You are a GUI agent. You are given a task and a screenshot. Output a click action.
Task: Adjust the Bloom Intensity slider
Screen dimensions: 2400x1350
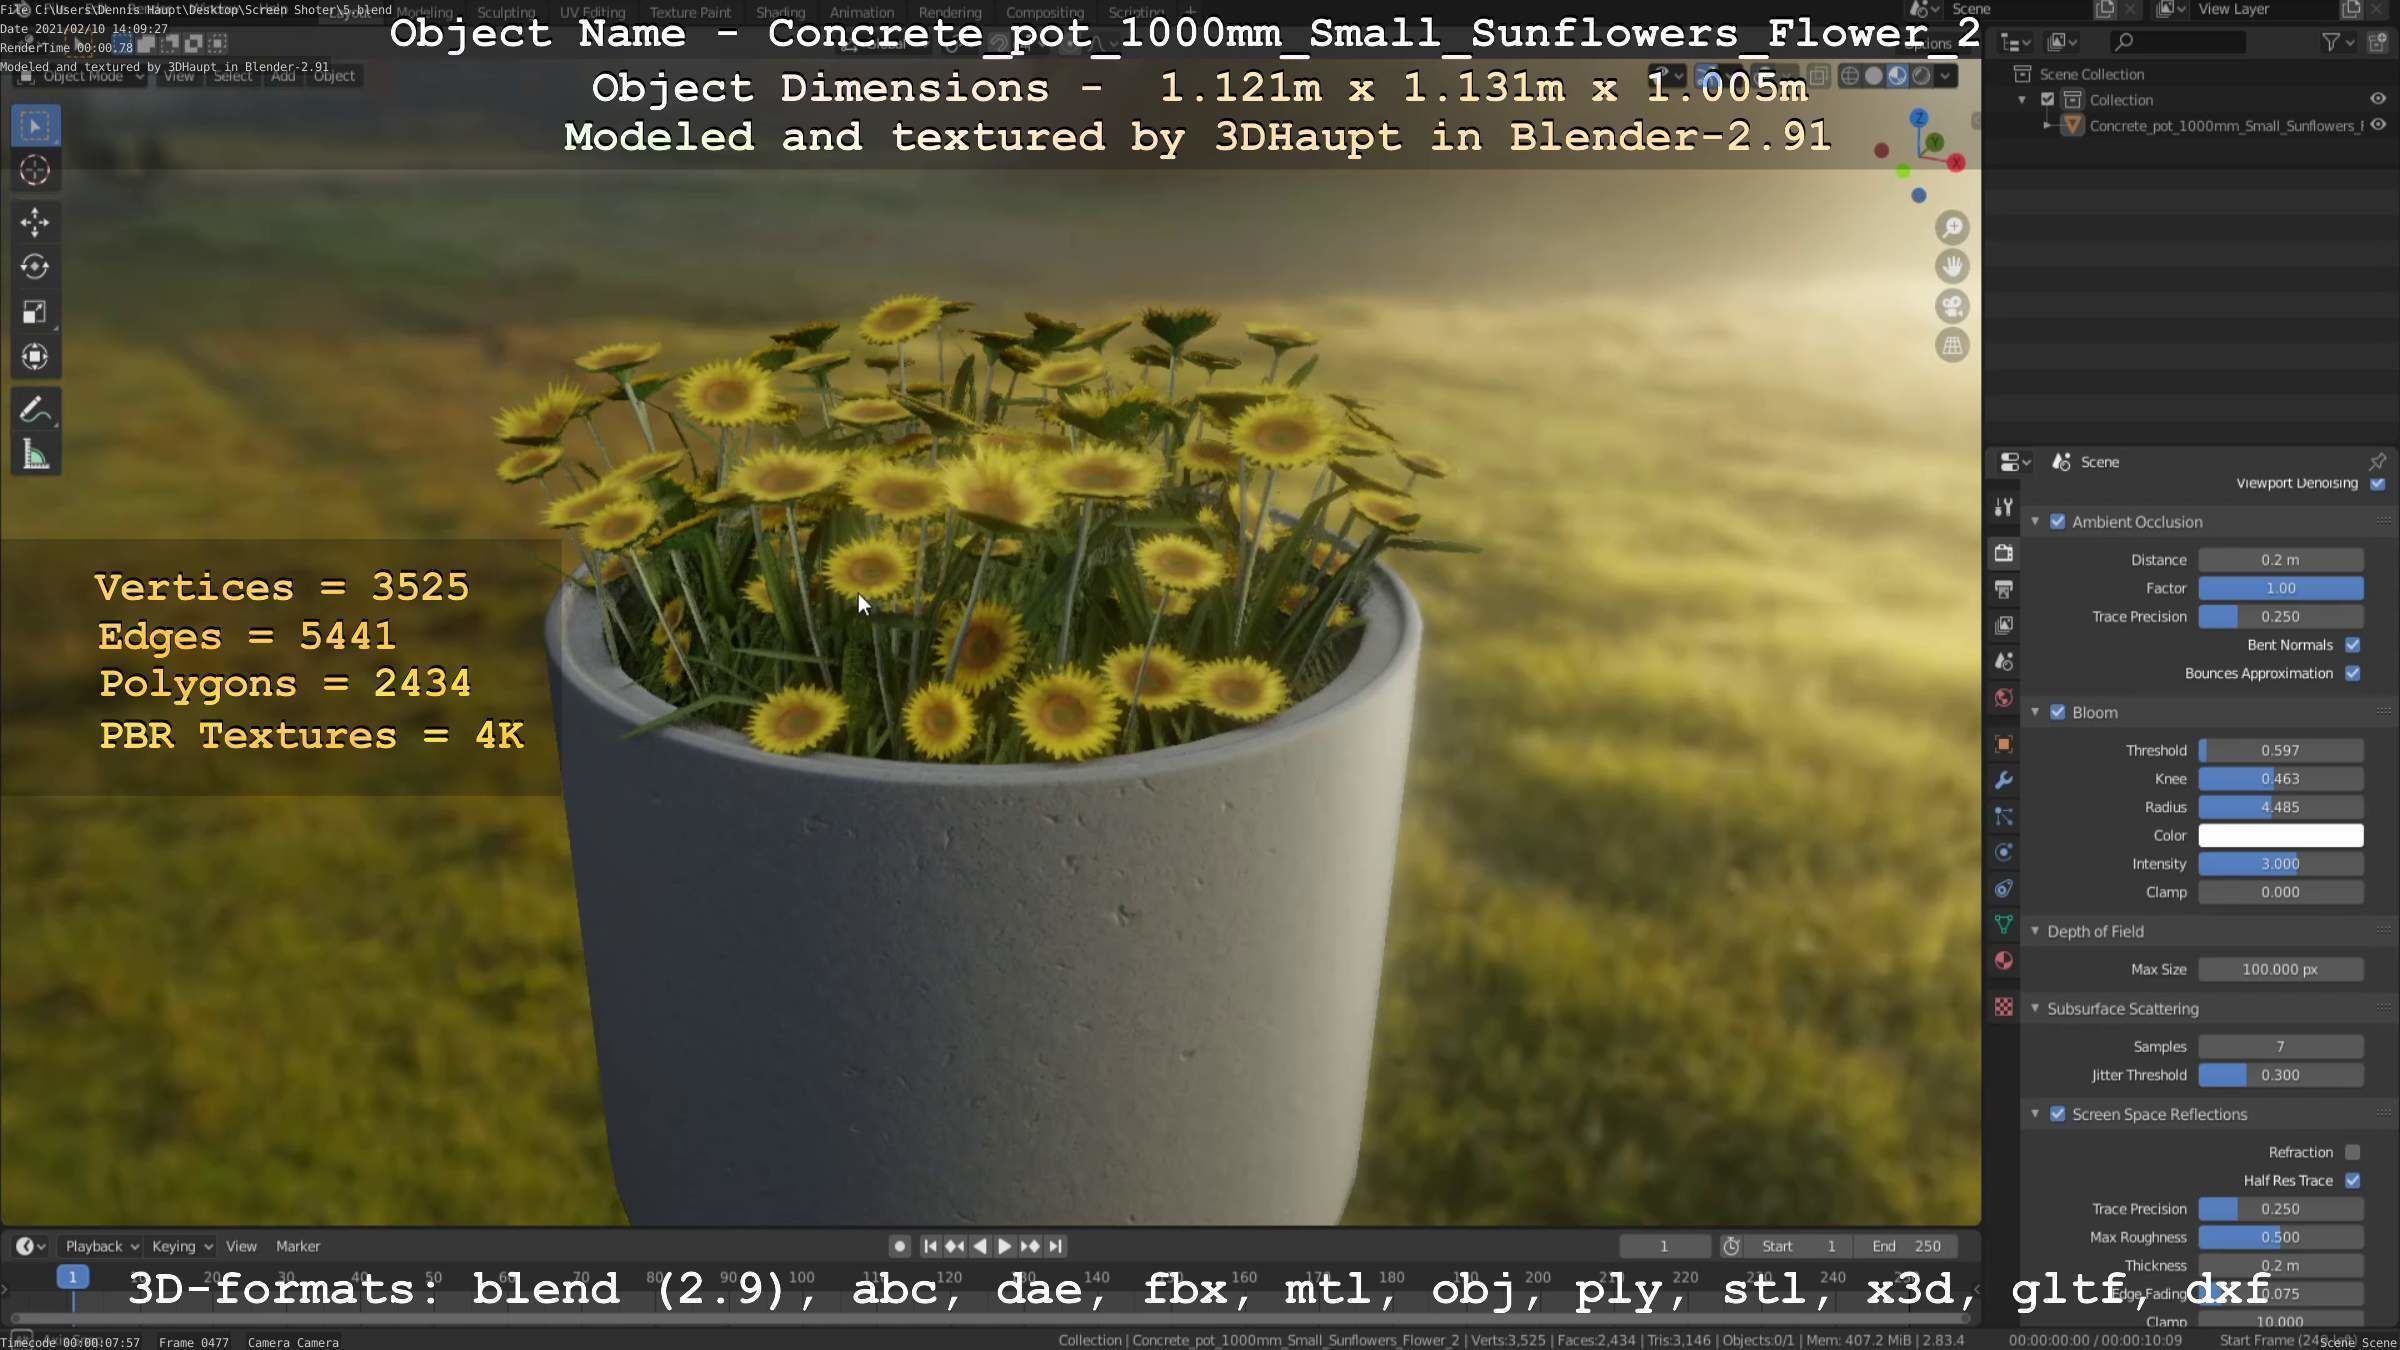pos(2280,864)
